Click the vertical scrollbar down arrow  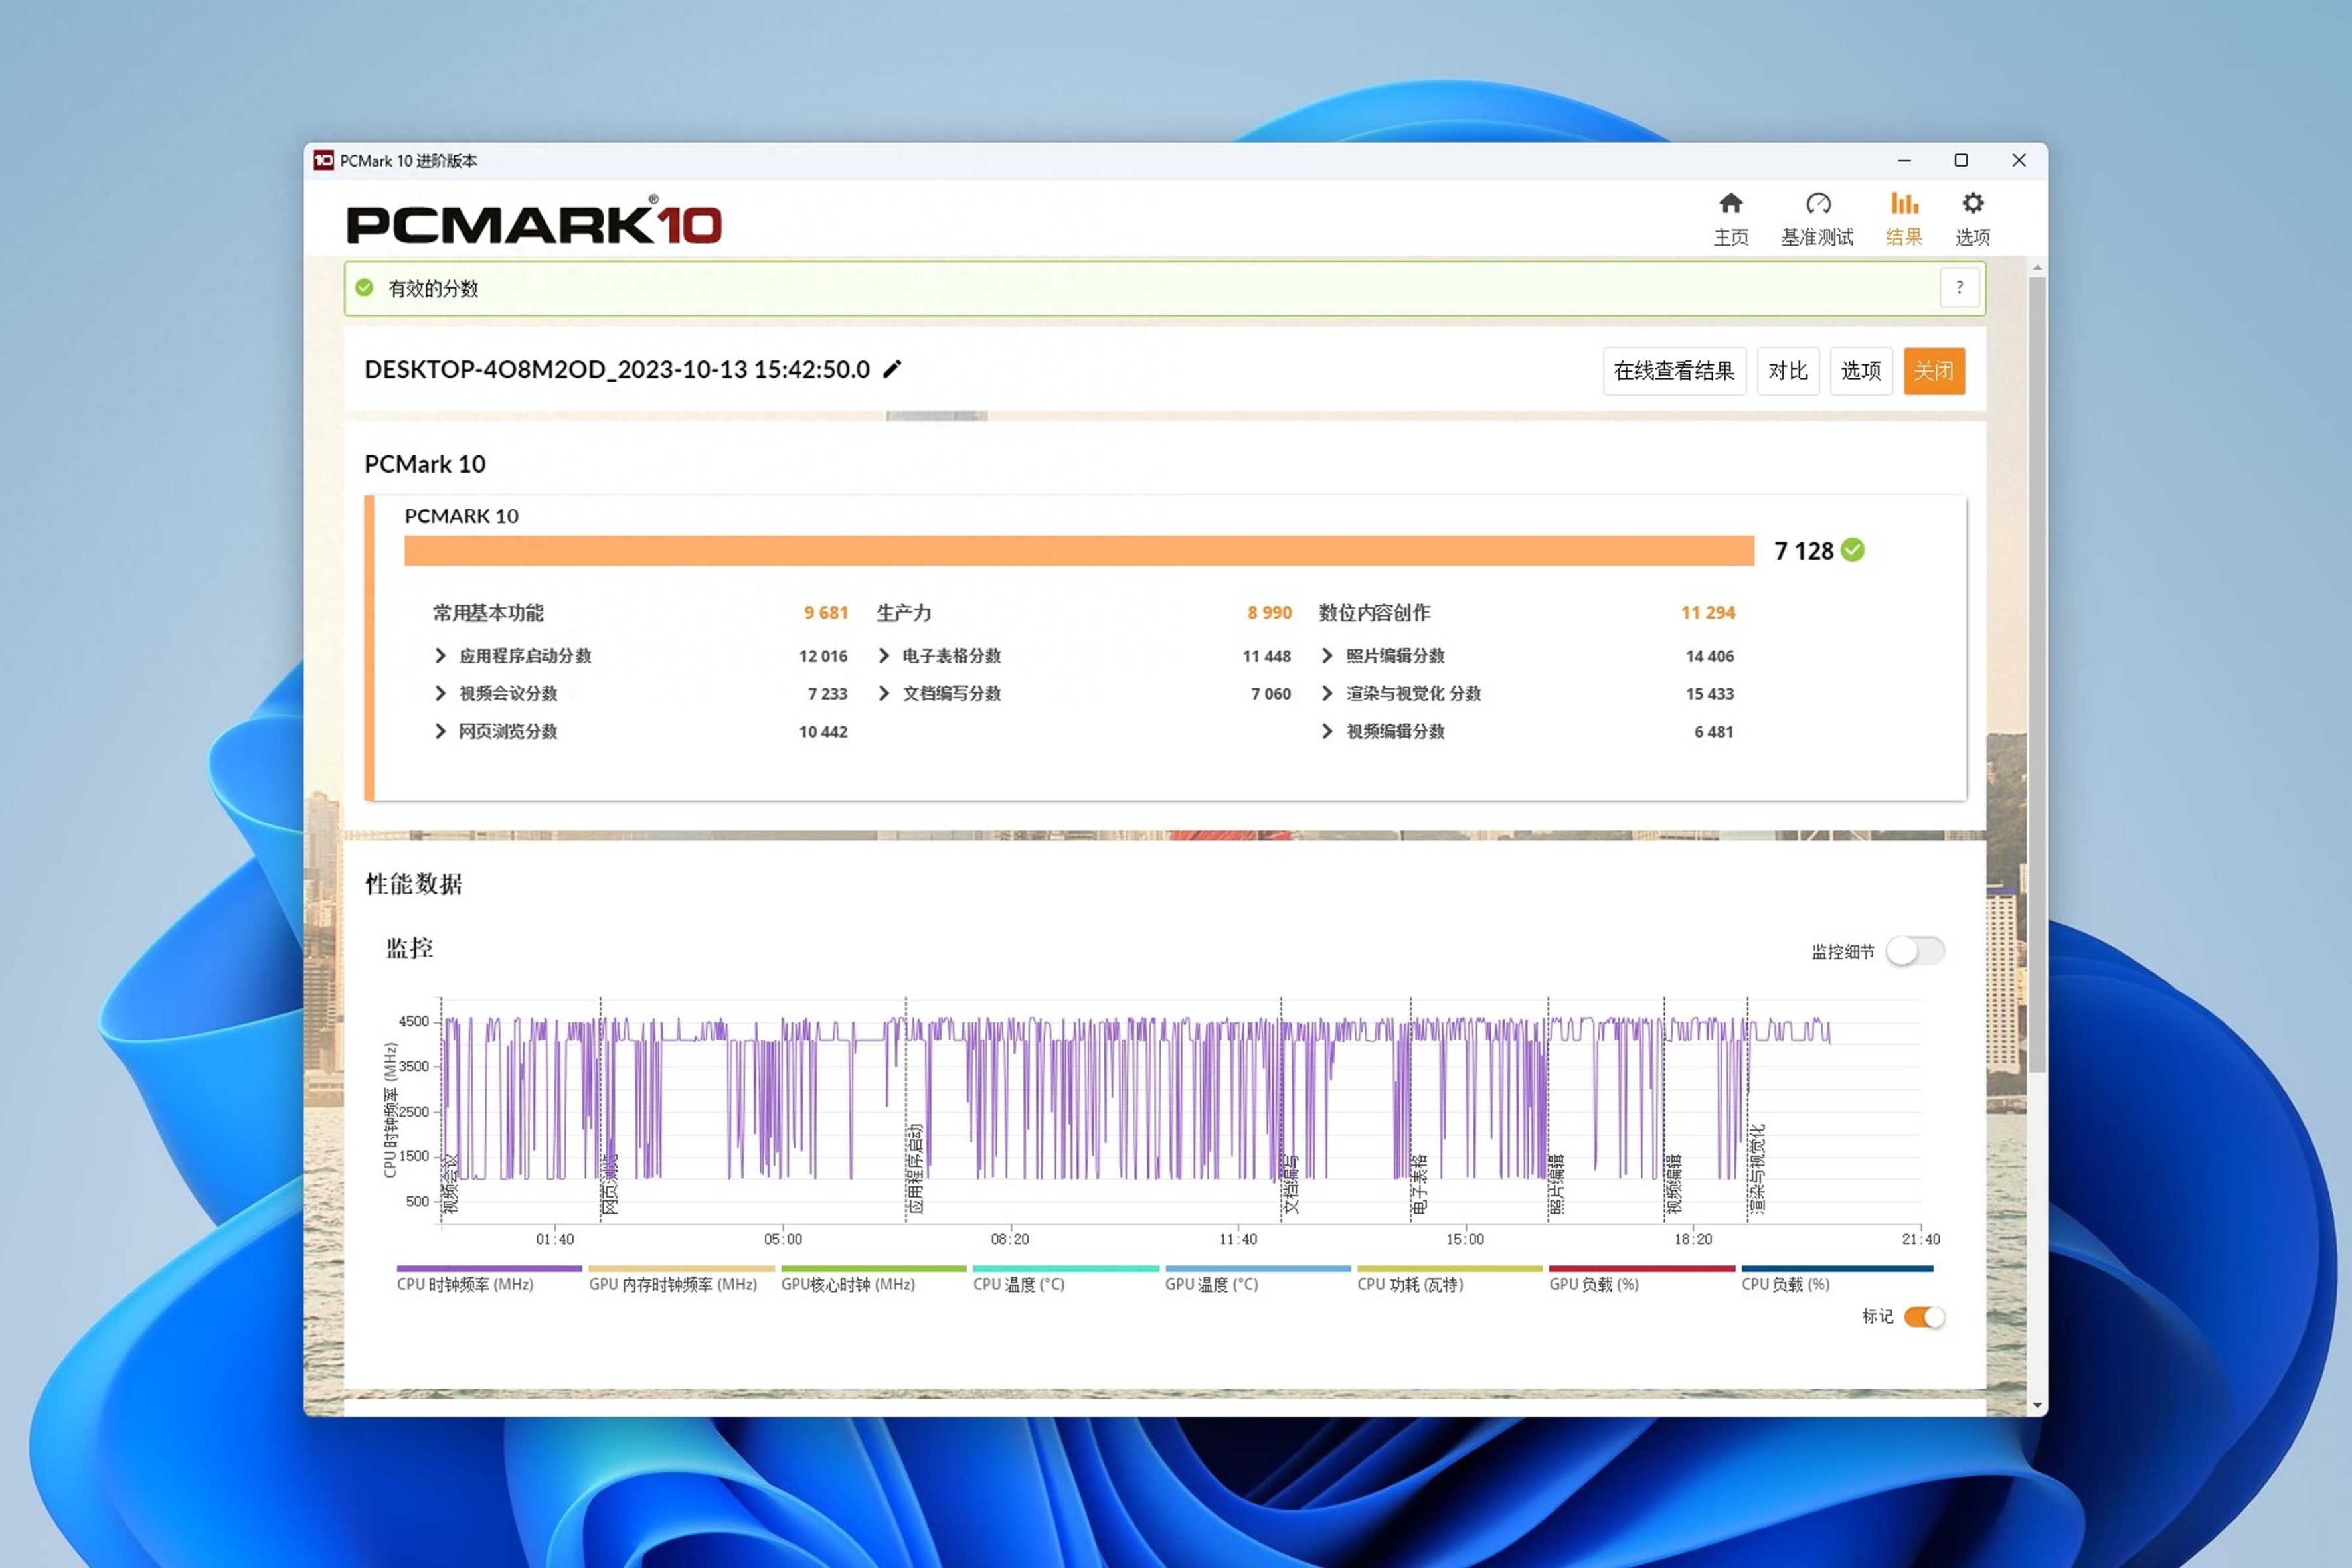(2037, 1405)
